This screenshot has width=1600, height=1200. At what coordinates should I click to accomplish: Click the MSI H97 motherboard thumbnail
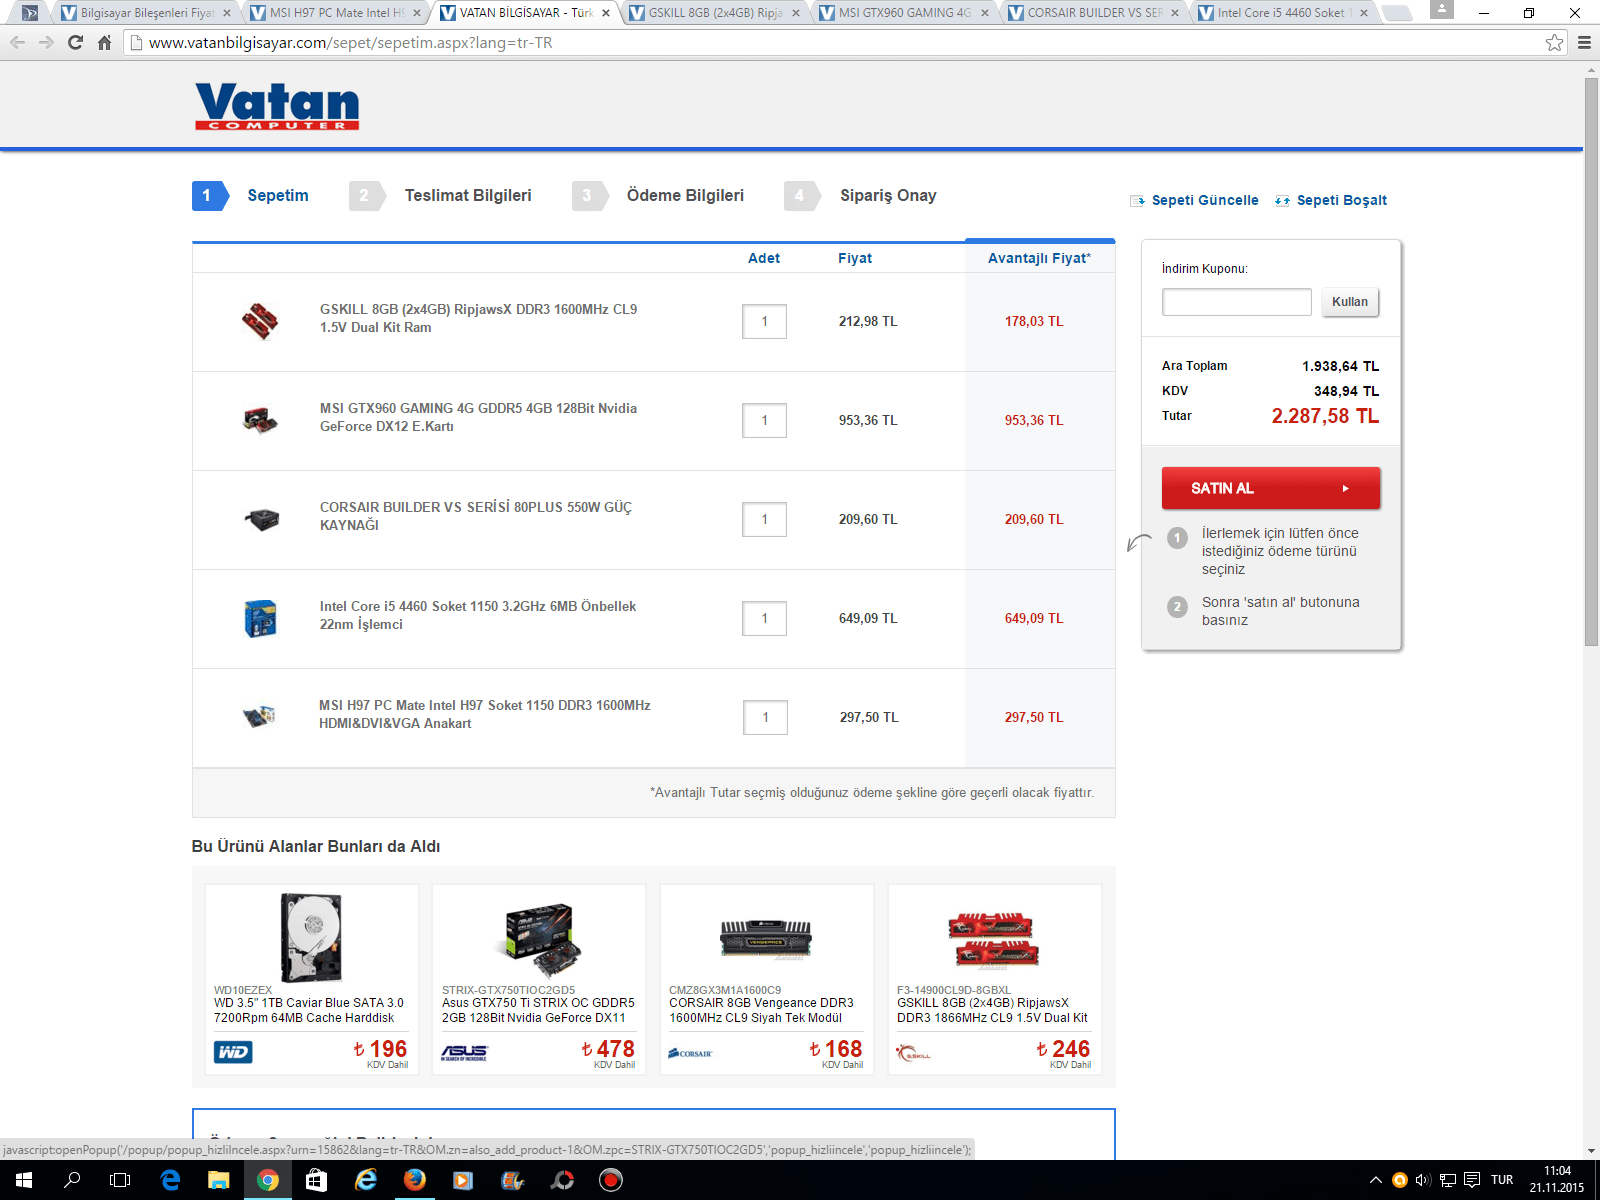point(260,717)
